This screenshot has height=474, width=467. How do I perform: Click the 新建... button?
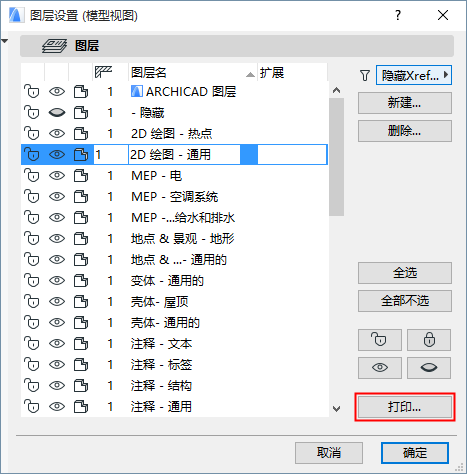coord(405,103)
